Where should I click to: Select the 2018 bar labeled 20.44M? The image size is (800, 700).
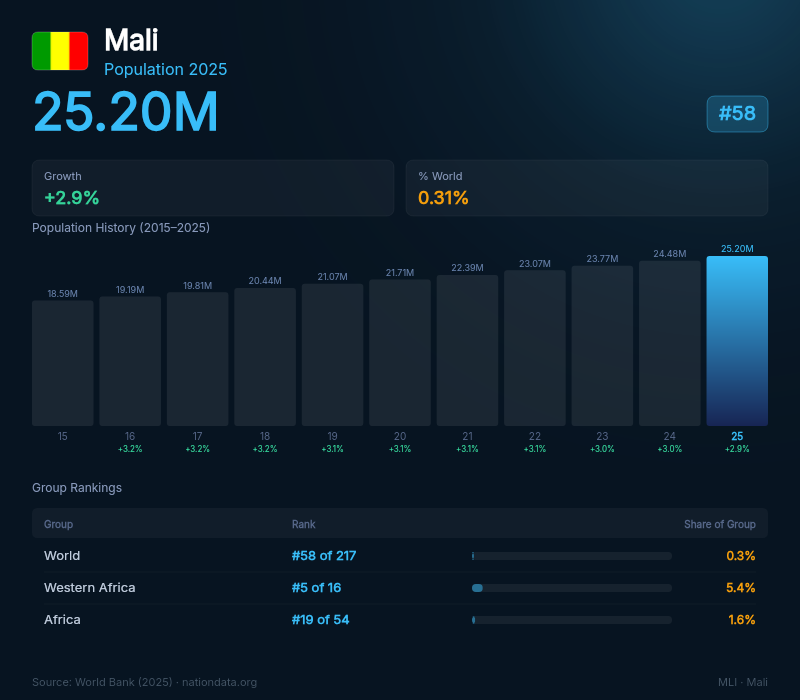[265, 357]
